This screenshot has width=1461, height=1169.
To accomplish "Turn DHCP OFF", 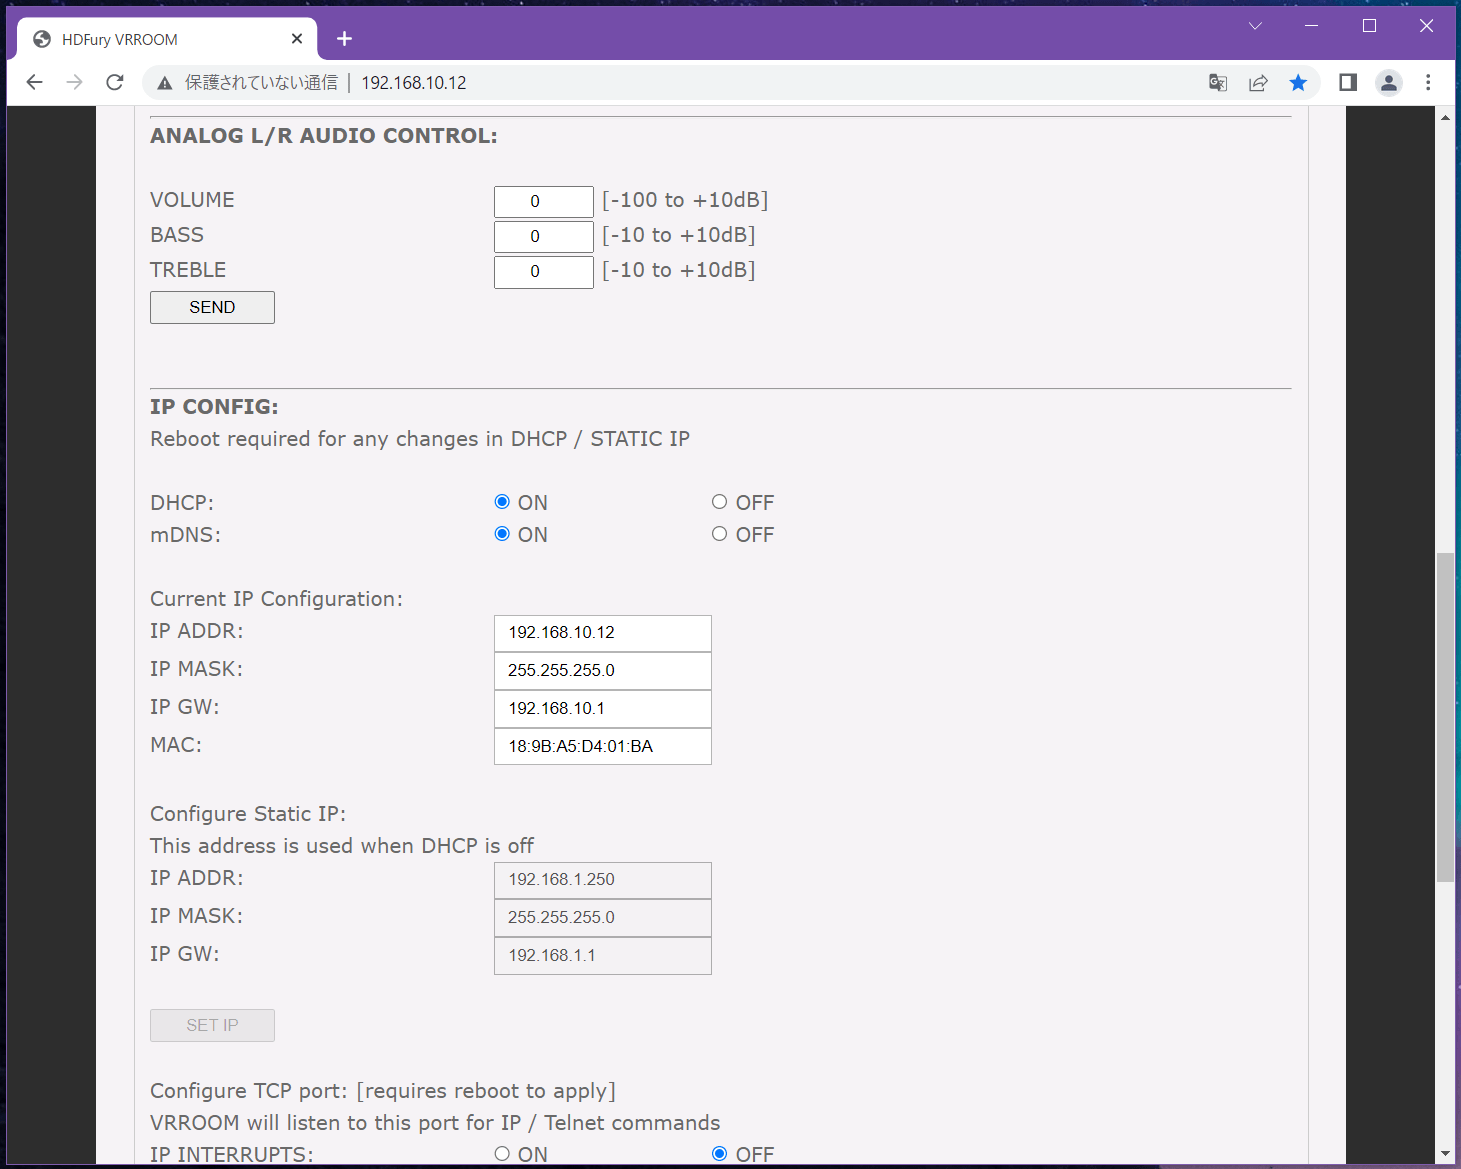I will pos(719,502).
